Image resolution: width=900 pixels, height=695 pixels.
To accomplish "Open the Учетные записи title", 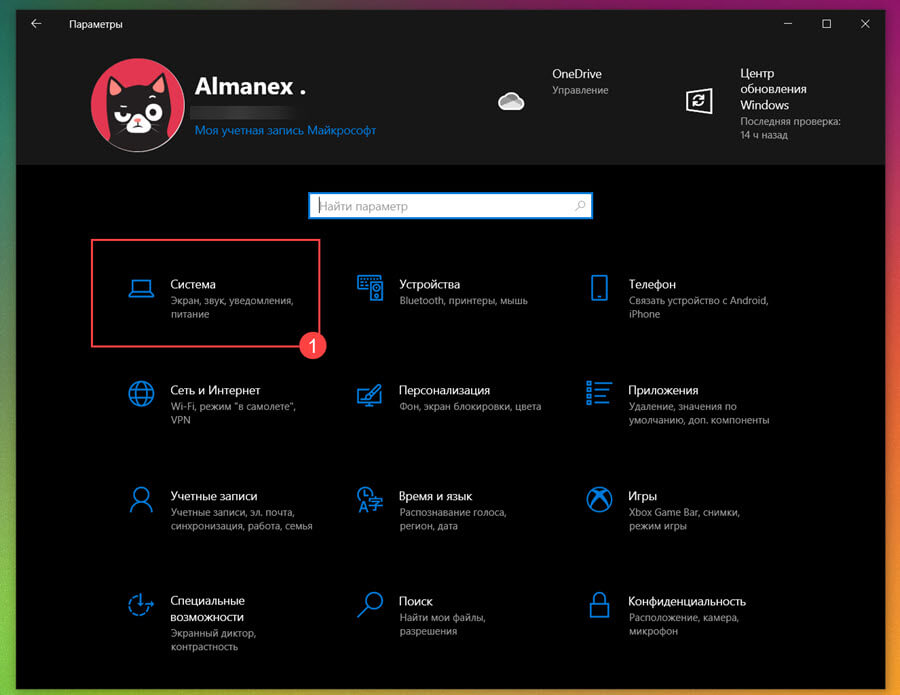I will coord(214,496).
